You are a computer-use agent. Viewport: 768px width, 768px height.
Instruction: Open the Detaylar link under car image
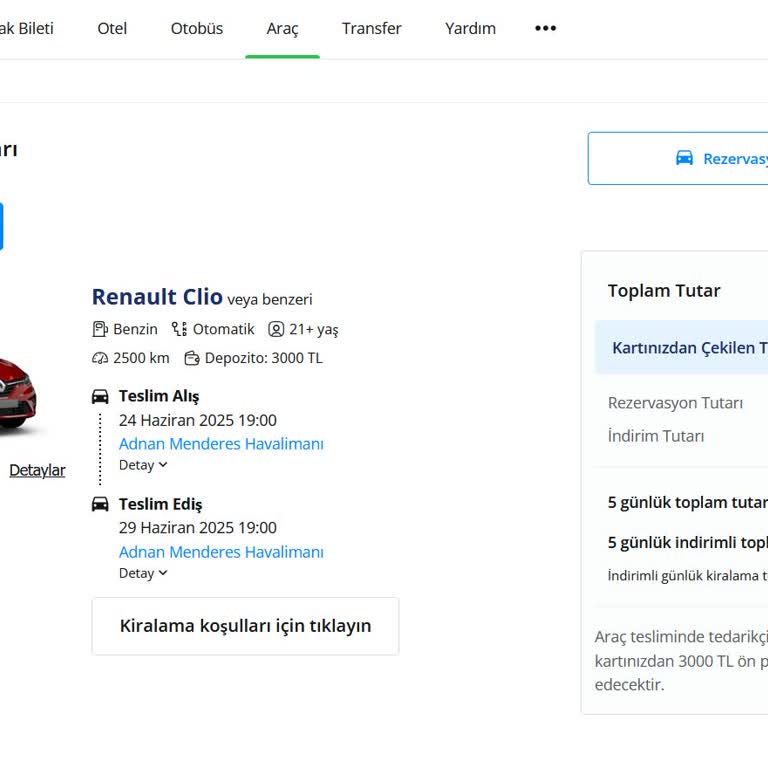tap(37, 470)
